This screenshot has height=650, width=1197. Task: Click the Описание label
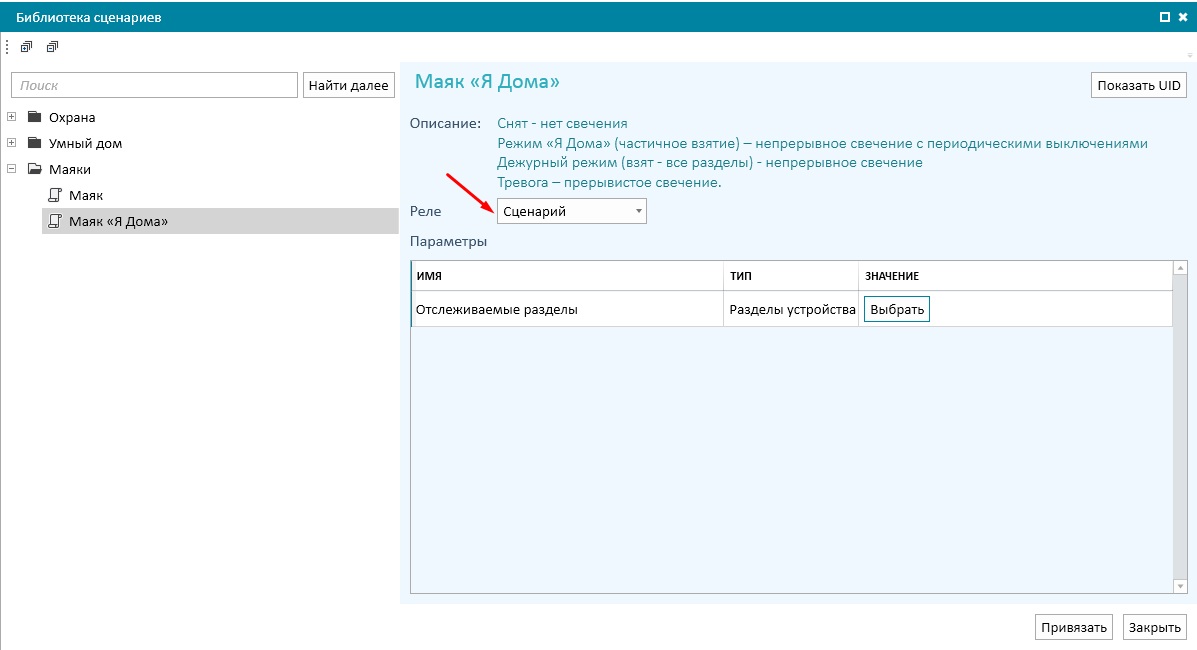point(446,123)
